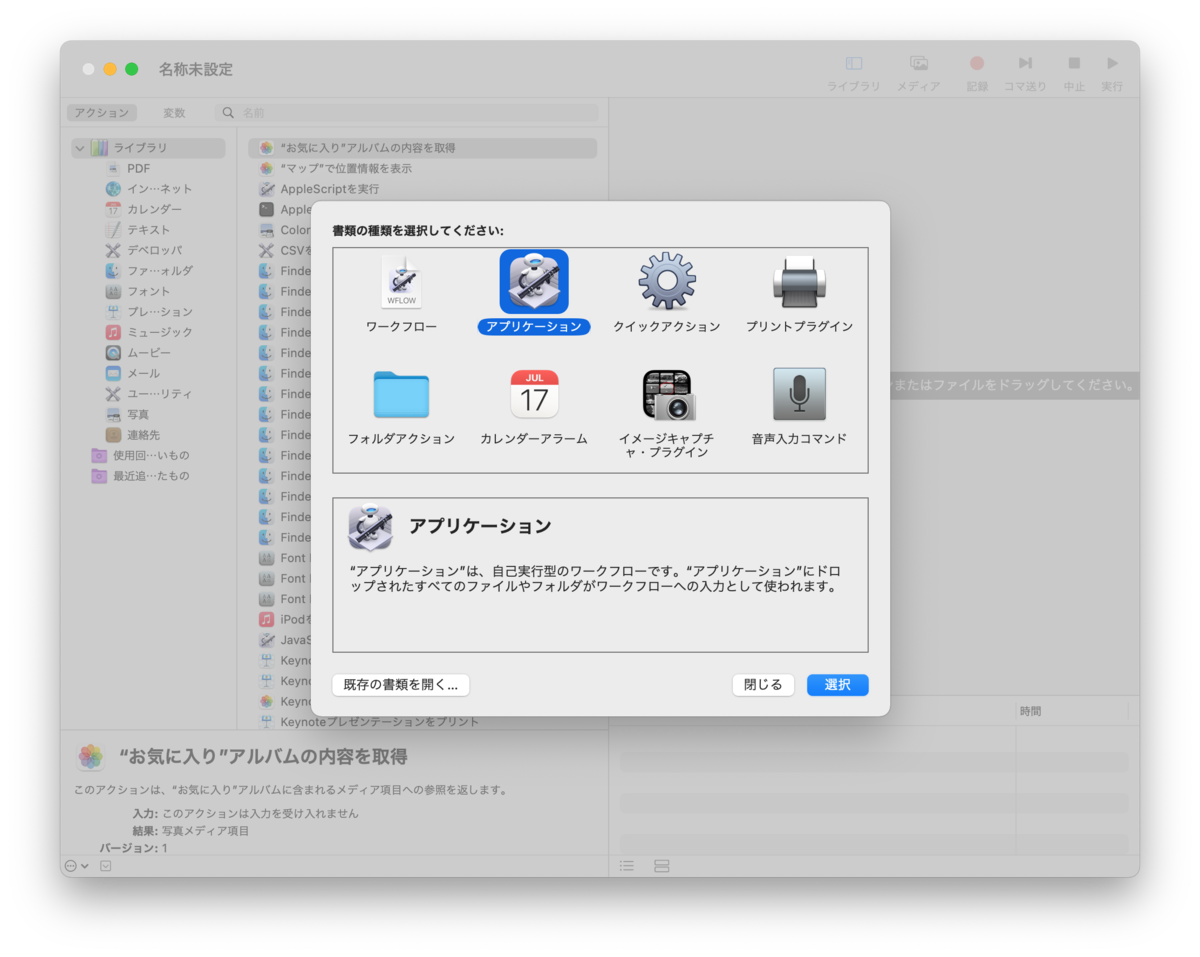Viewport: 1200px width, 957px height.
Task: Select the 音声入力コマンド microphone icon
Action: pyautogui.click(x=799, y=394)
